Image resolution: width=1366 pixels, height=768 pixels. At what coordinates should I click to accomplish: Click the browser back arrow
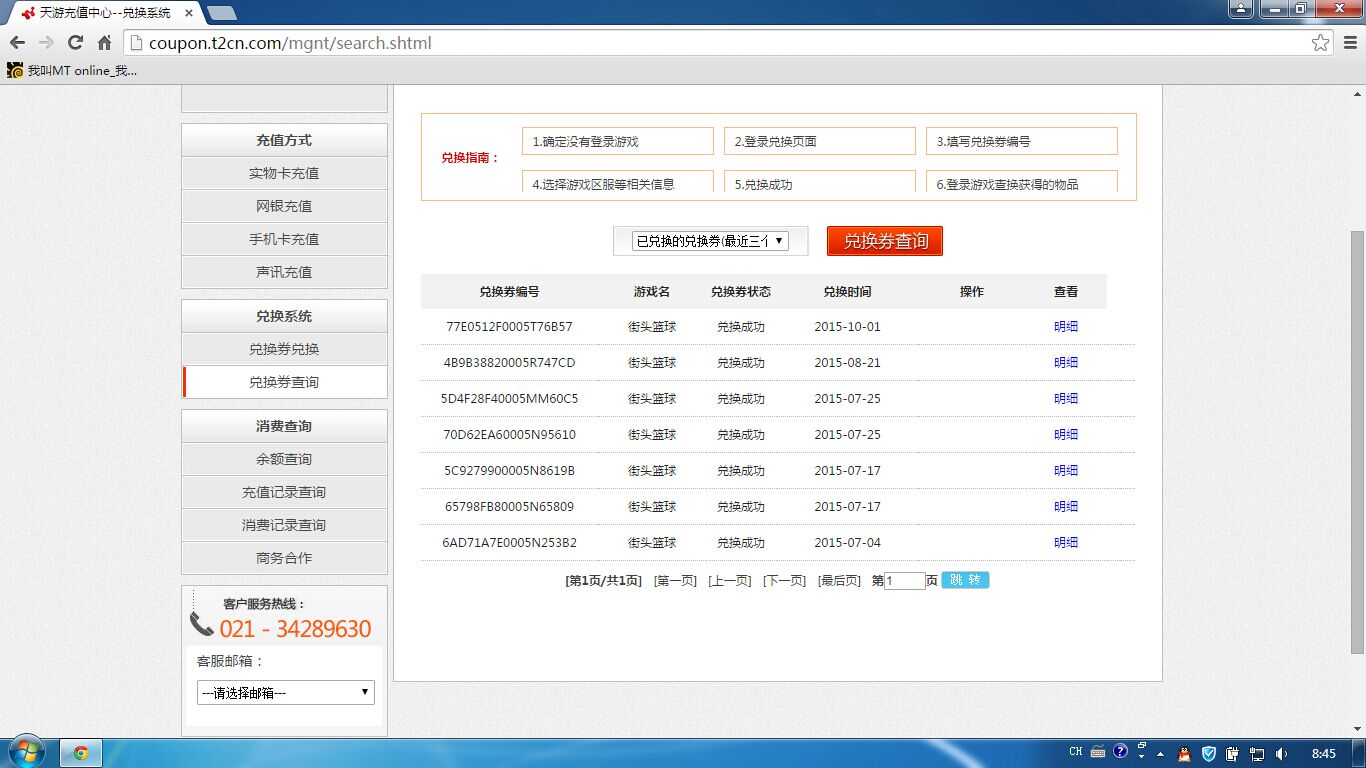click(x=17, y=43)
